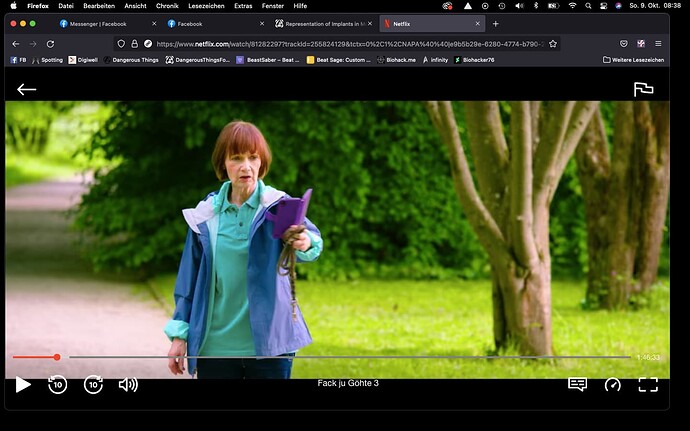
Task: Click the title Fack ju Göhte 3
Action: [348, 383]
